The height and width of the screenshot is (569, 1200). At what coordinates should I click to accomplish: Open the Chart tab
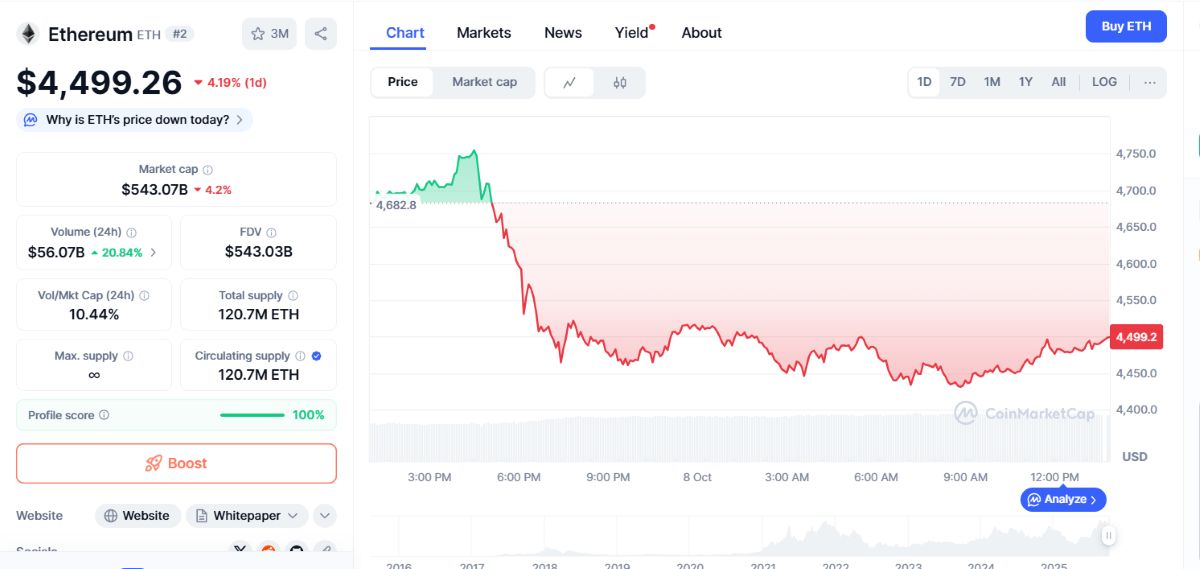[405, 33]
